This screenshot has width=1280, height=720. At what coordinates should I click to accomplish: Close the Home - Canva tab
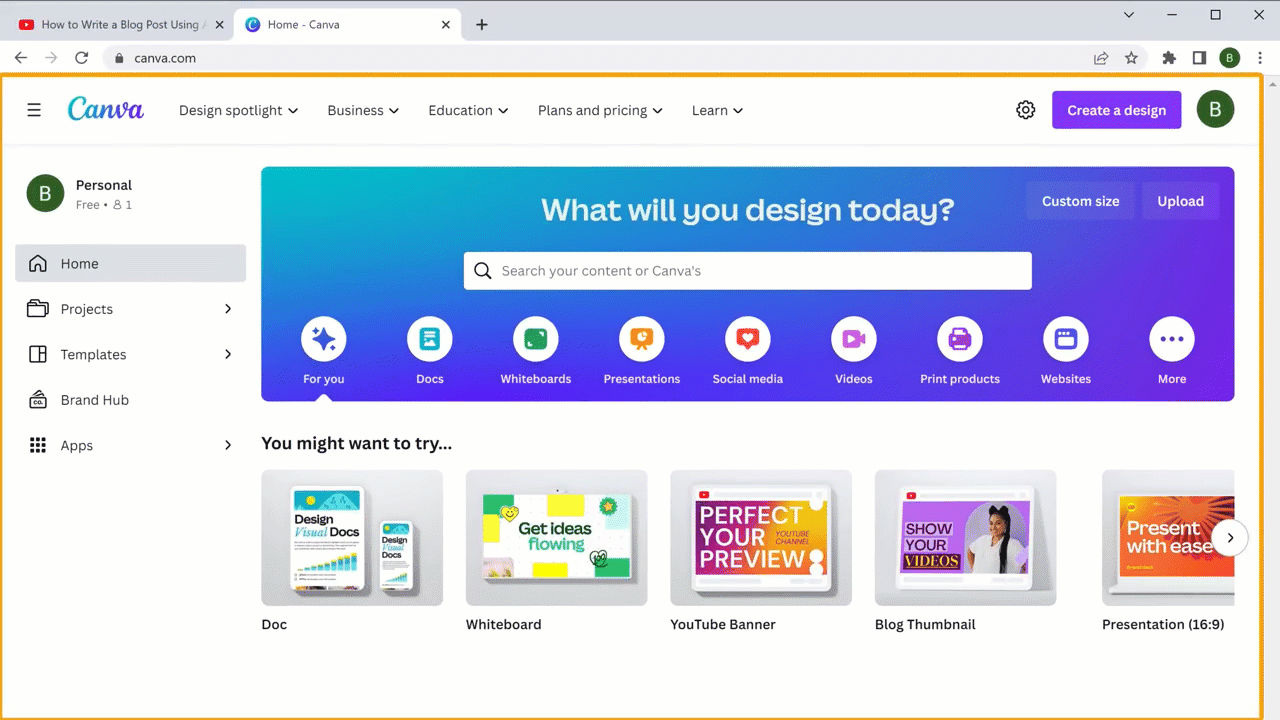[447, 25]
